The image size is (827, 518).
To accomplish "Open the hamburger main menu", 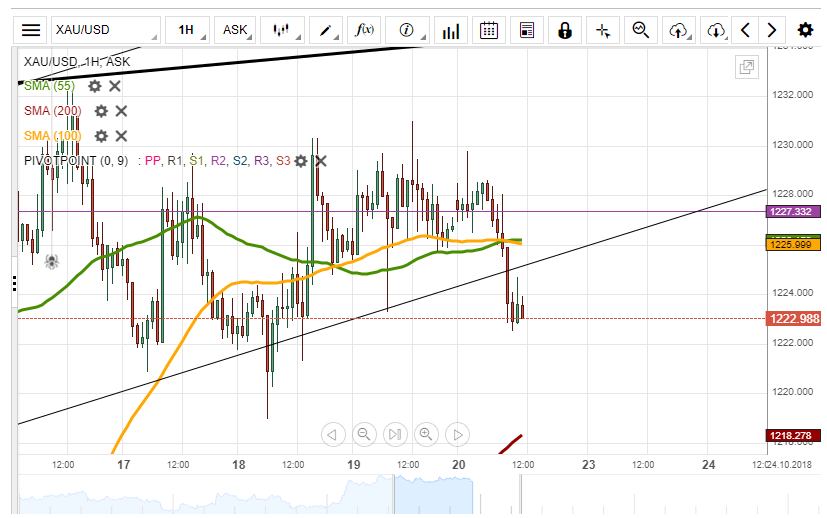I will point(31,30).
